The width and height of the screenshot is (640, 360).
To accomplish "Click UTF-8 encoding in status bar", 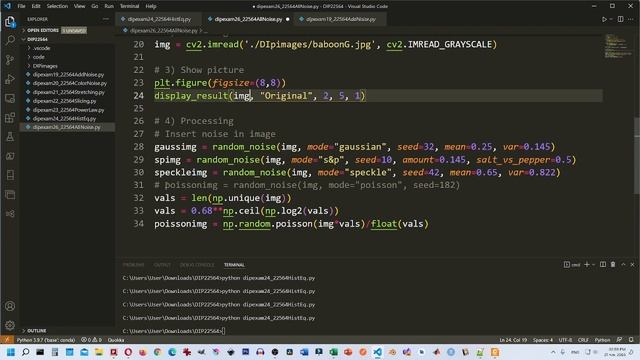I will tap(565, 340).
